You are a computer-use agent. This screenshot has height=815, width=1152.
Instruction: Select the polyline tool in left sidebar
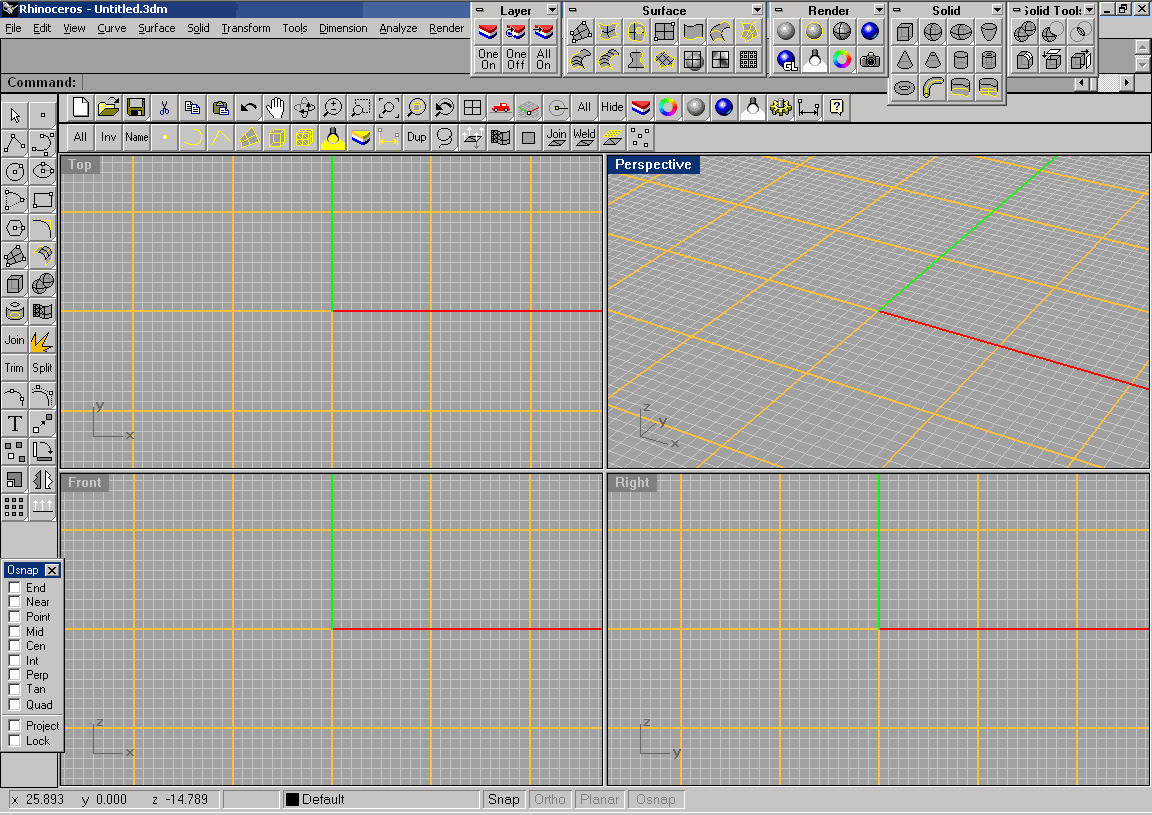[x=15, y=143]
